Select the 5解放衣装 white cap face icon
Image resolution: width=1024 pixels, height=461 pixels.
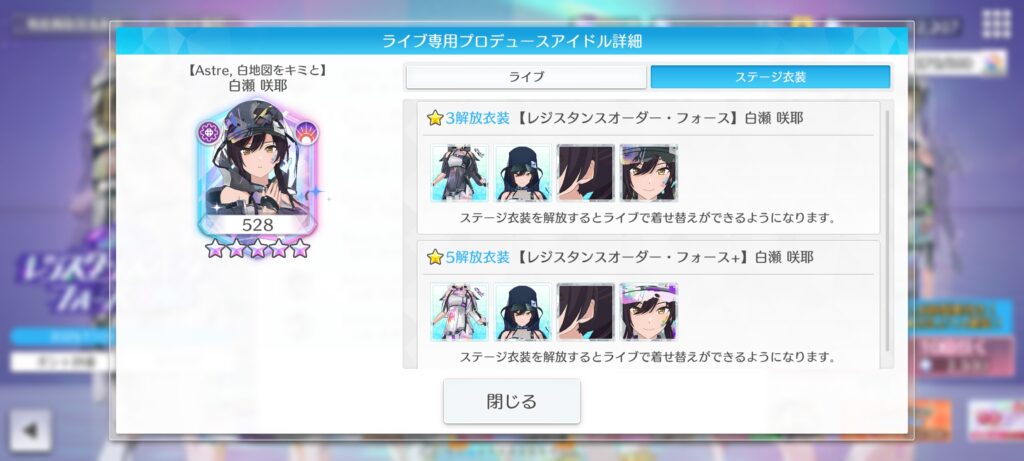coord(648,311)
